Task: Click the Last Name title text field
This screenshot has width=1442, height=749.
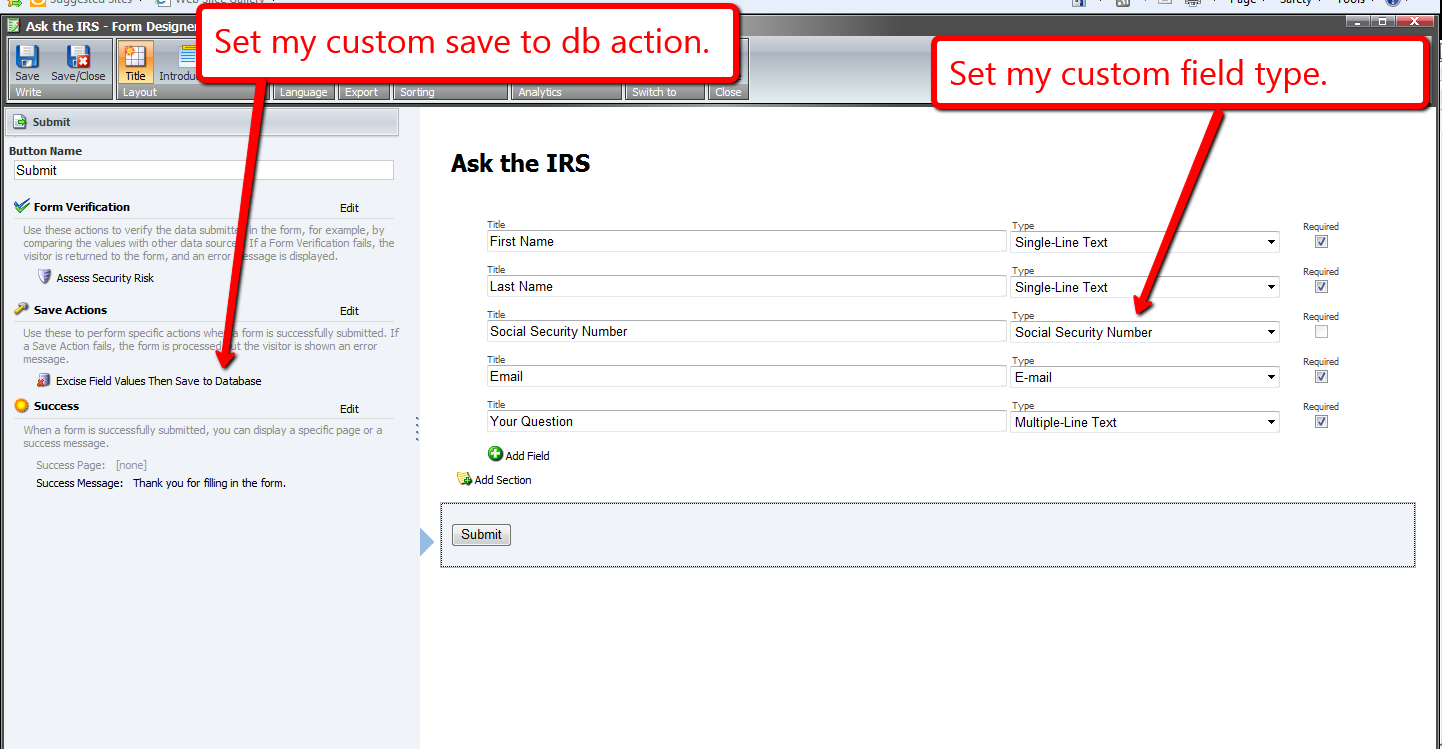Action: [746, 287]
